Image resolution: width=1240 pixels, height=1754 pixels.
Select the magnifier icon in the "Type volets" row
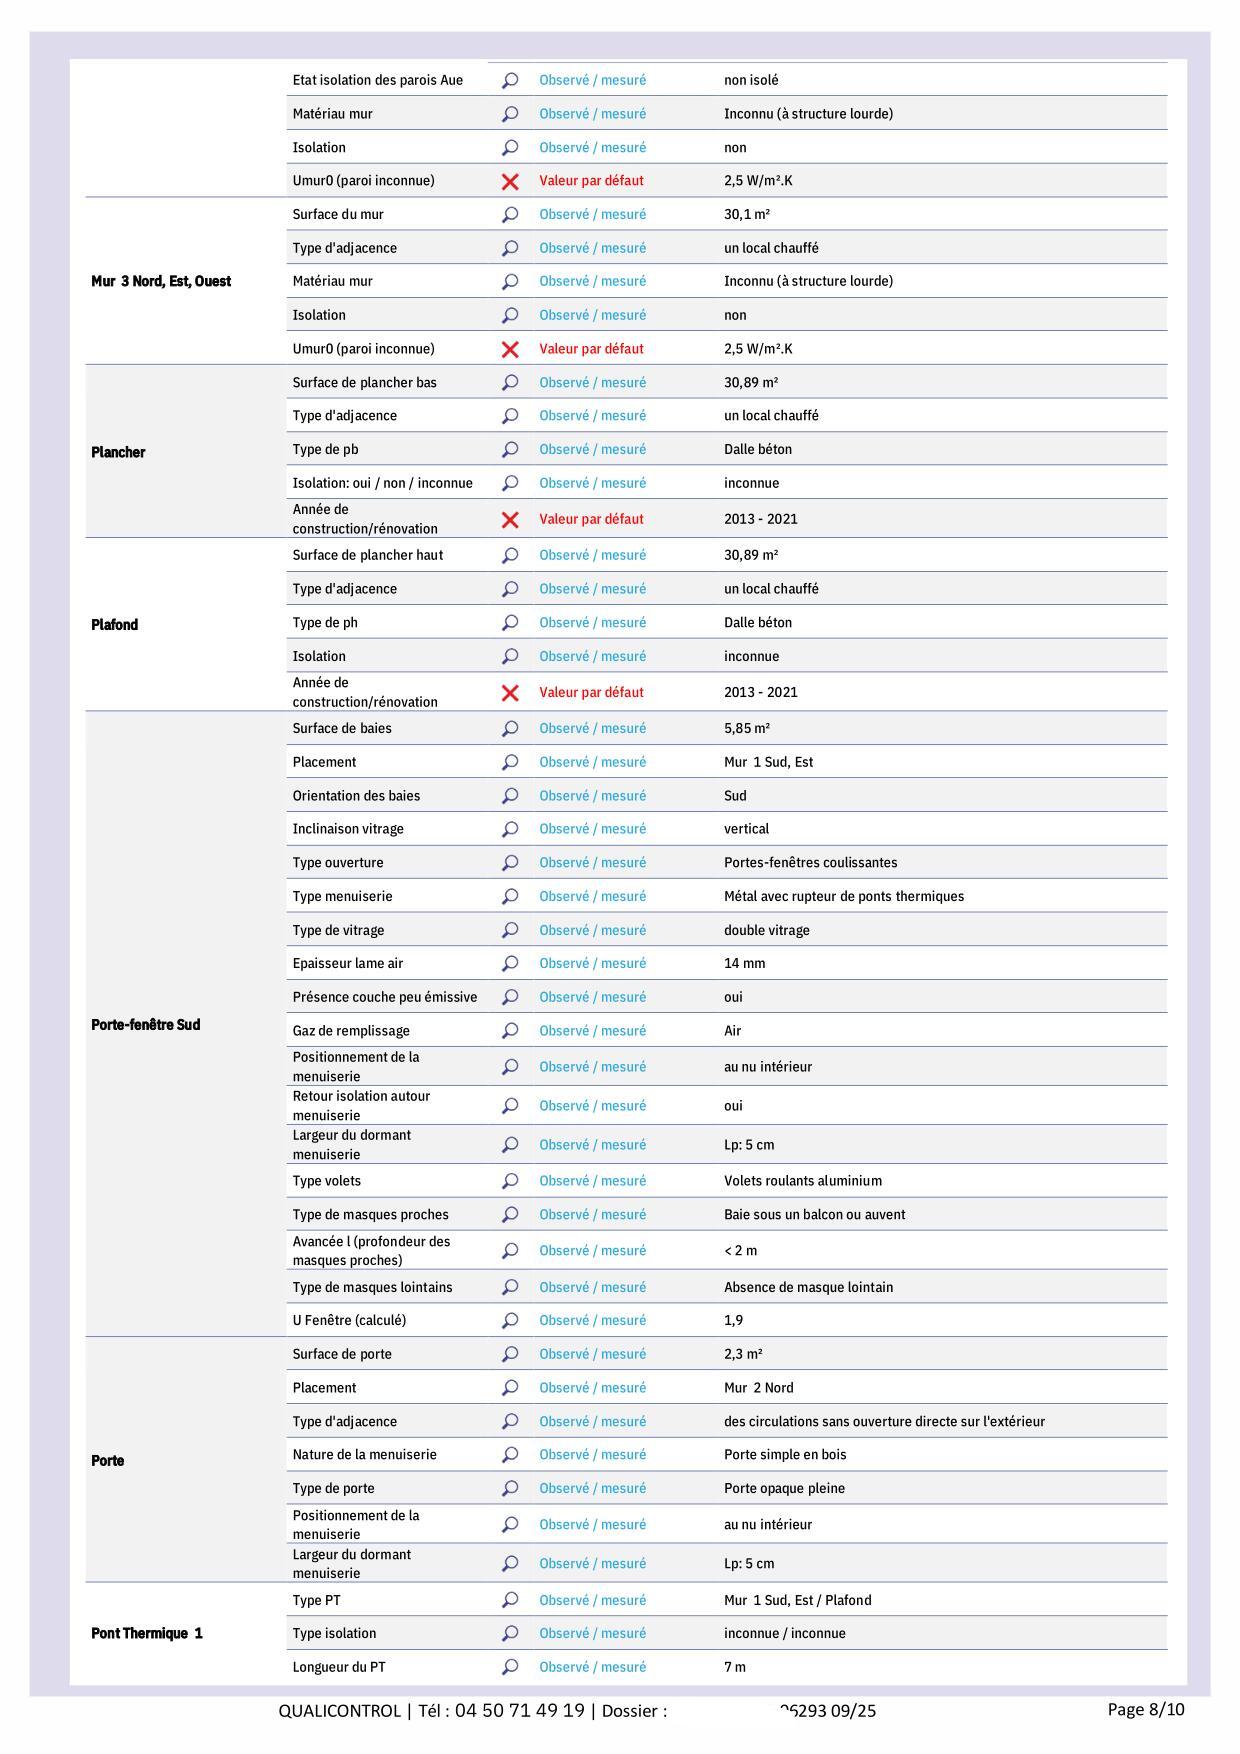pos(510,1181)
